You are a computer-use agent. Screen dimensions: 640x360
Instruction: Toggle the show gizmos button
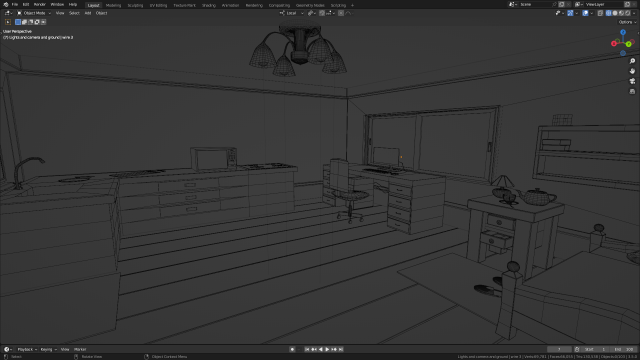pos(570,13)
